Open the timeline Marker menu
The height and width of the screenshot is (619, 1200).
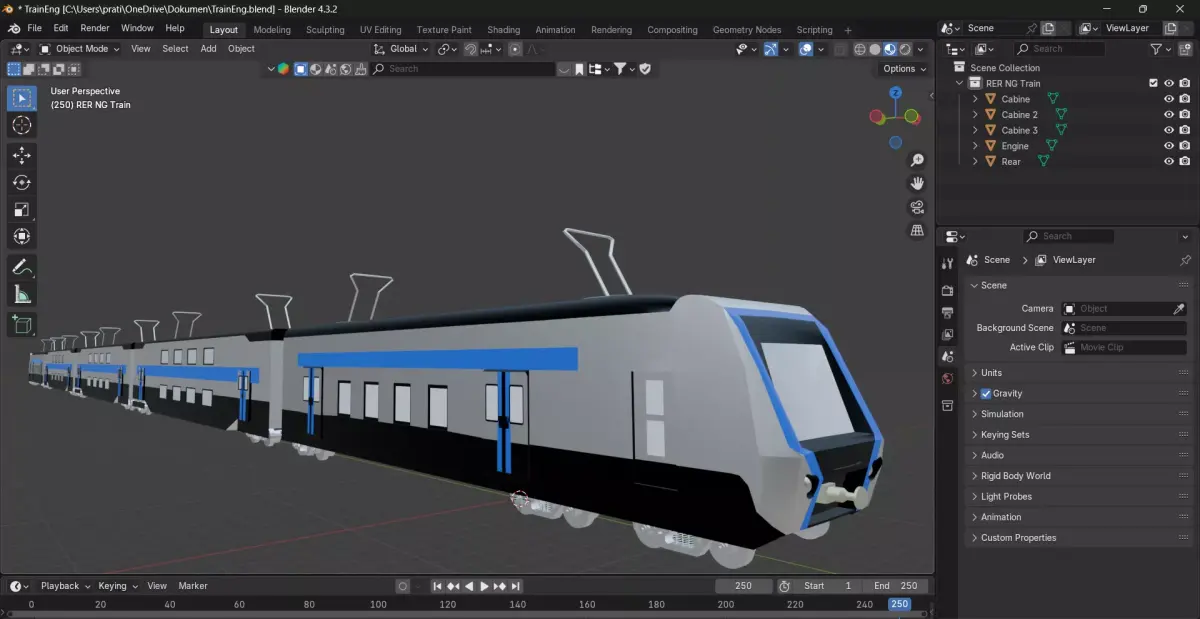pos(193,586)
